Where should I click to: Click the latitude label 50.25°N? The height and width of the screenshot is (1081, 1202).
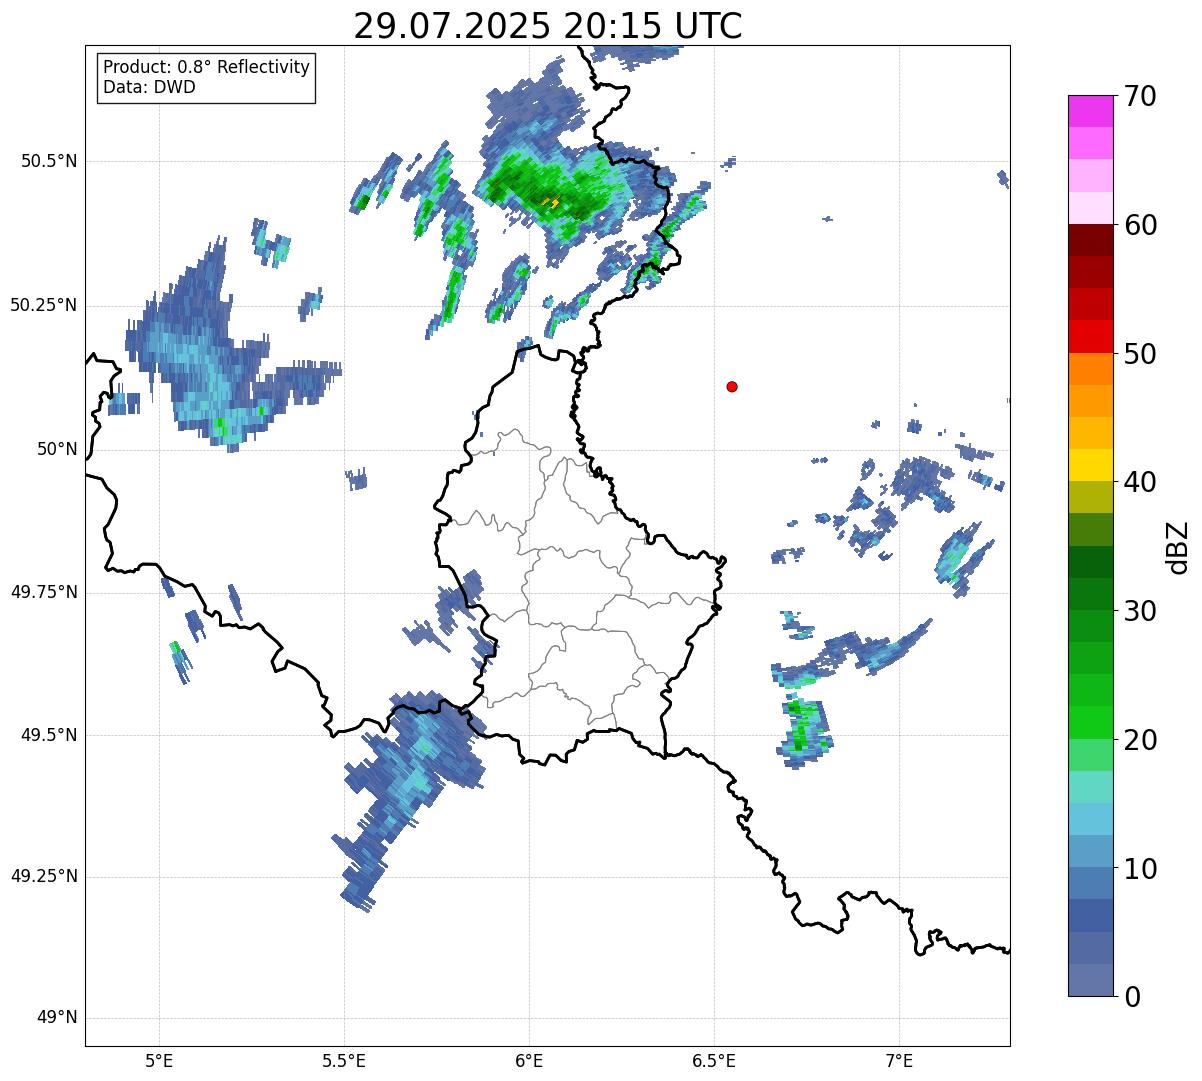tap(44, 305)
